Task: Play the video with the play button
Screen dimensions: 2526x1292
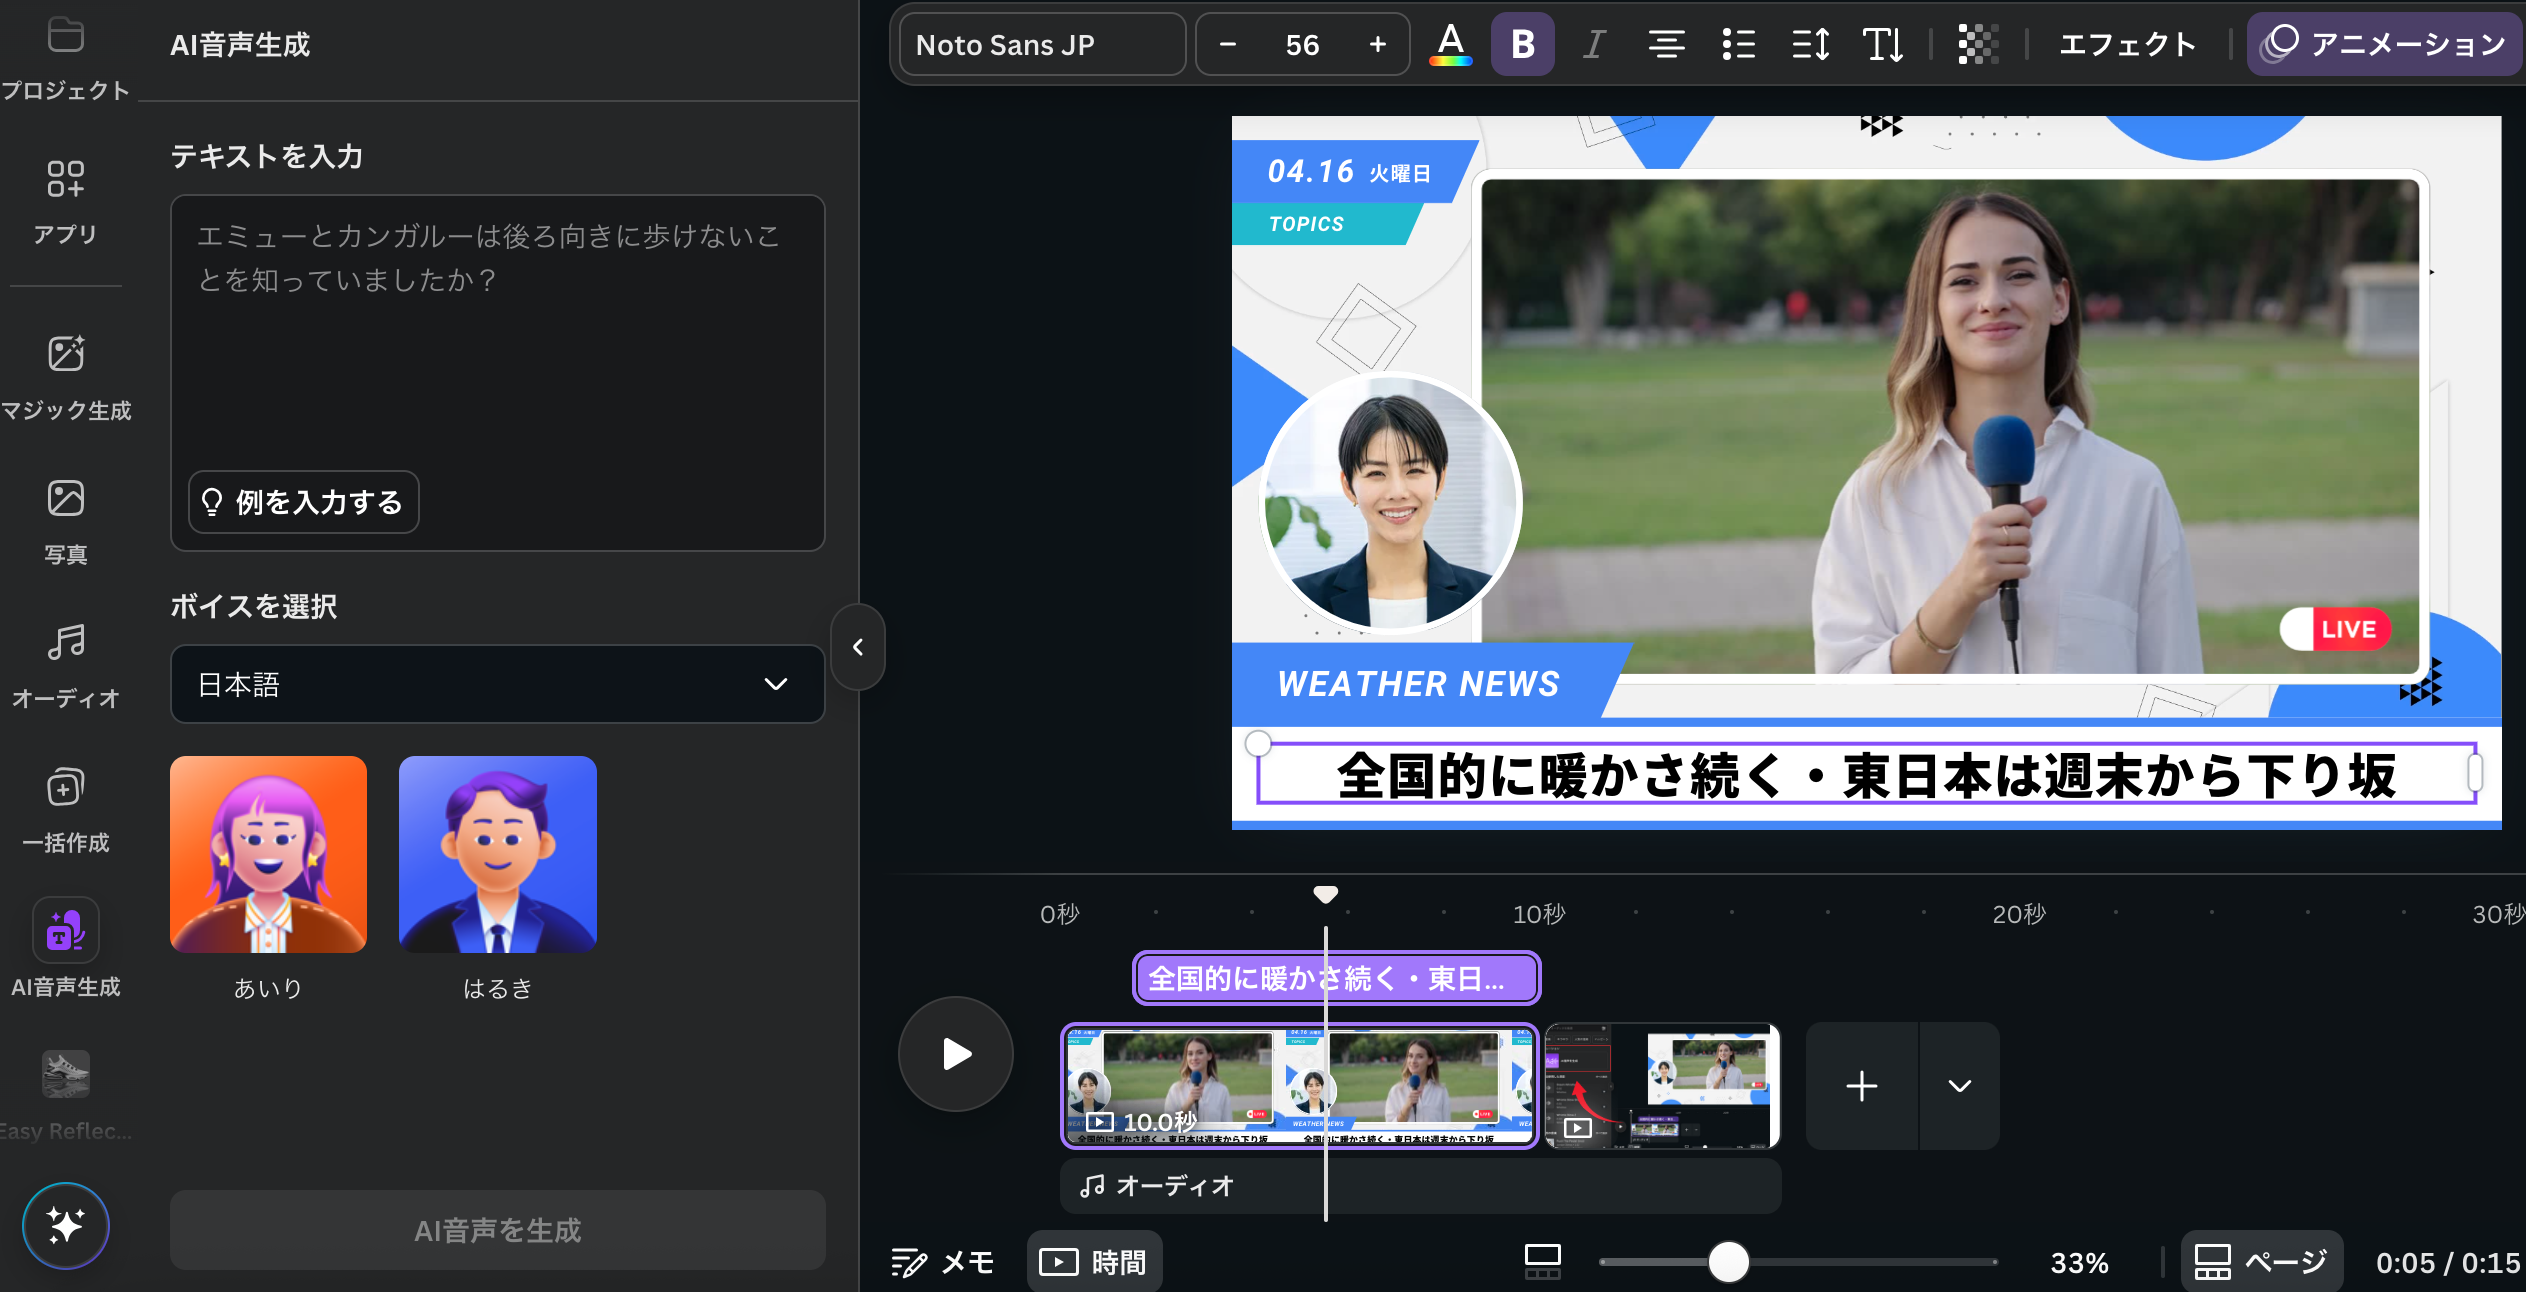Action: [x=956, y=1054]
